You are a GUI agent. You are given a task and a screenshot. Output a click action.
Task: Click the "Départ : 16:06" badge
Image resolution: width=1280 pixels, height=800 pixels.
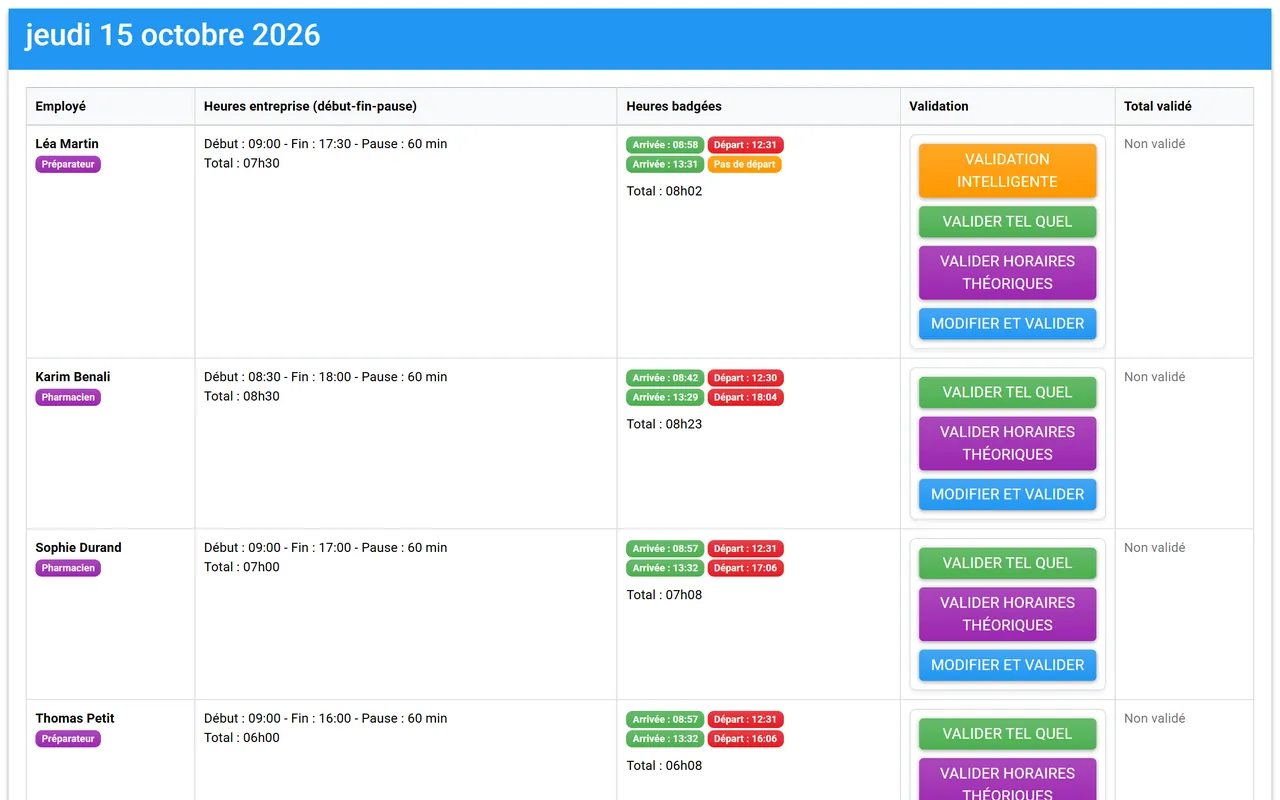[x=746, y=739]
